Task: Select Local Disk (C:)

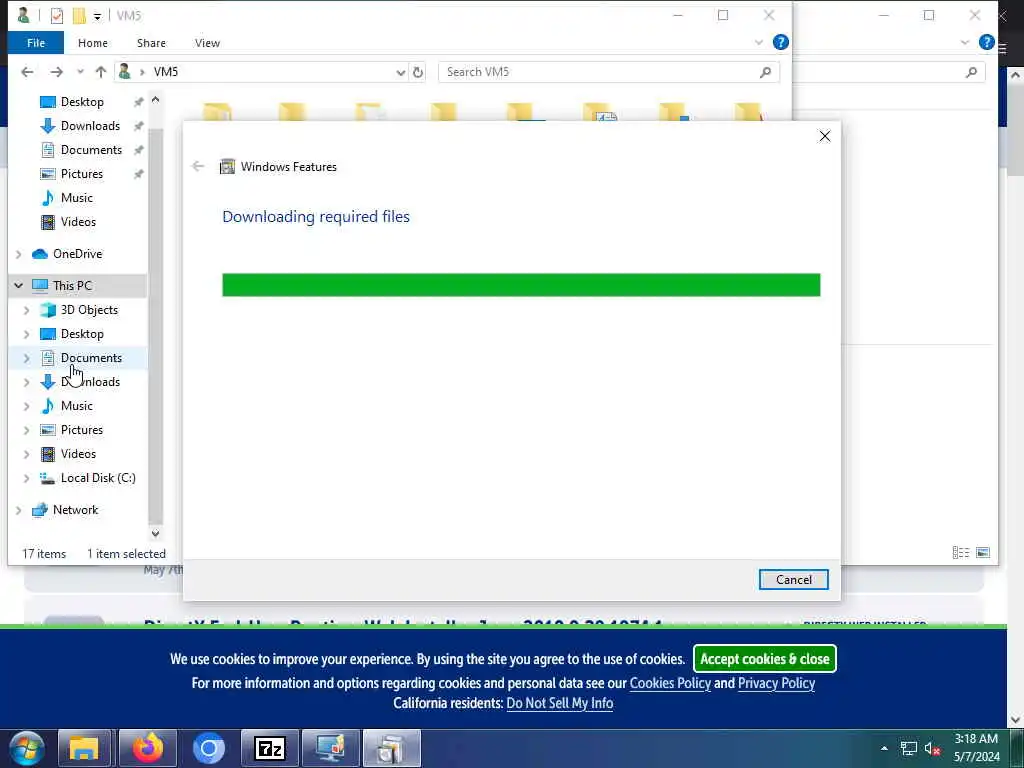Action: coord(98,478)
